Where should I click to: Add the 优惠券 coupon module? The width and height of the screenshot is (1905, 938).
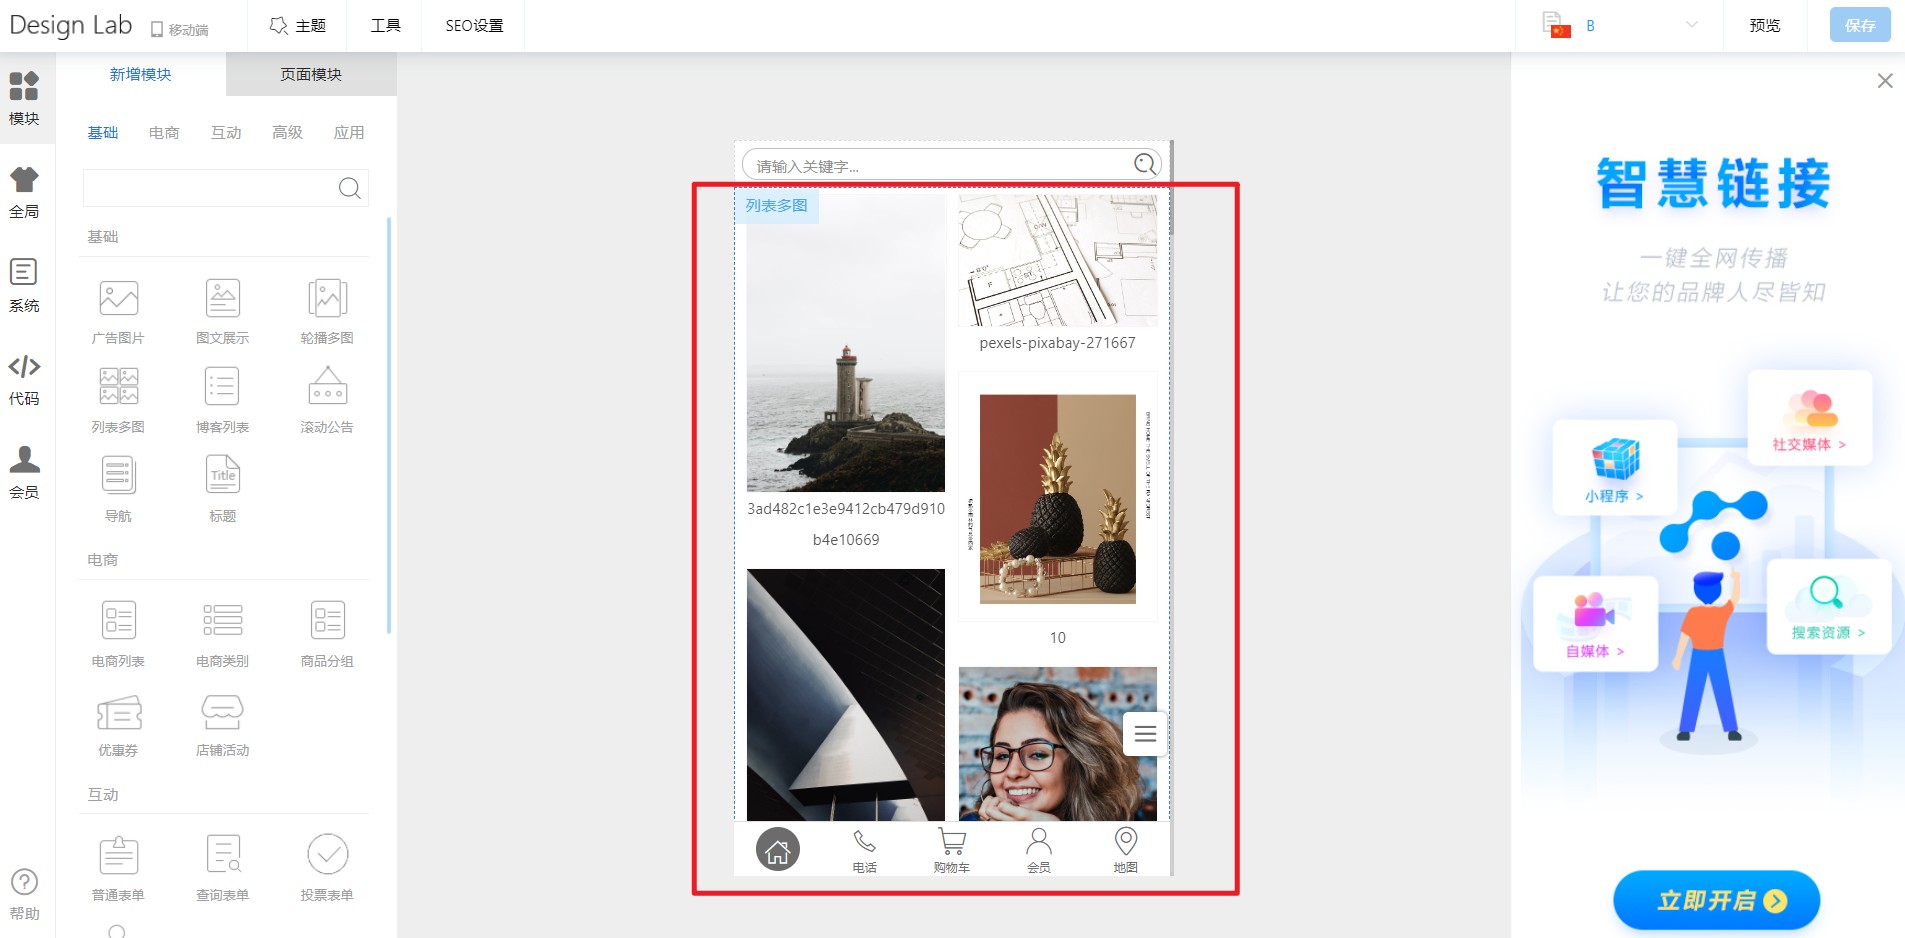pos(118,724)
